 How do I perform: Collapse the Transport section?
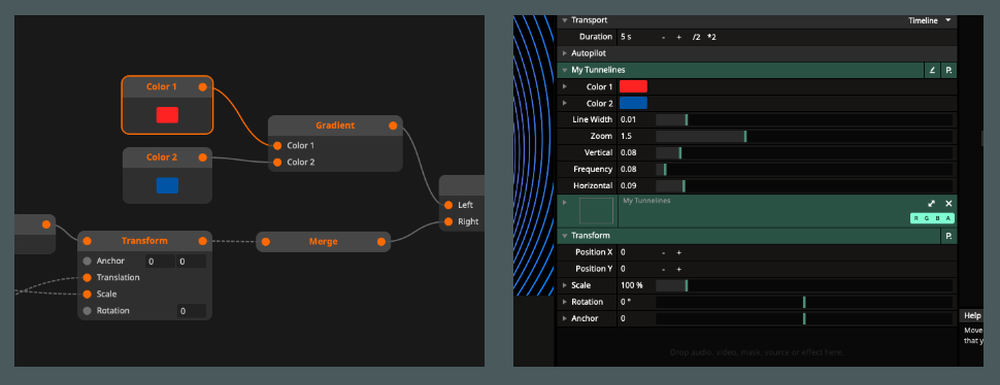564,20
